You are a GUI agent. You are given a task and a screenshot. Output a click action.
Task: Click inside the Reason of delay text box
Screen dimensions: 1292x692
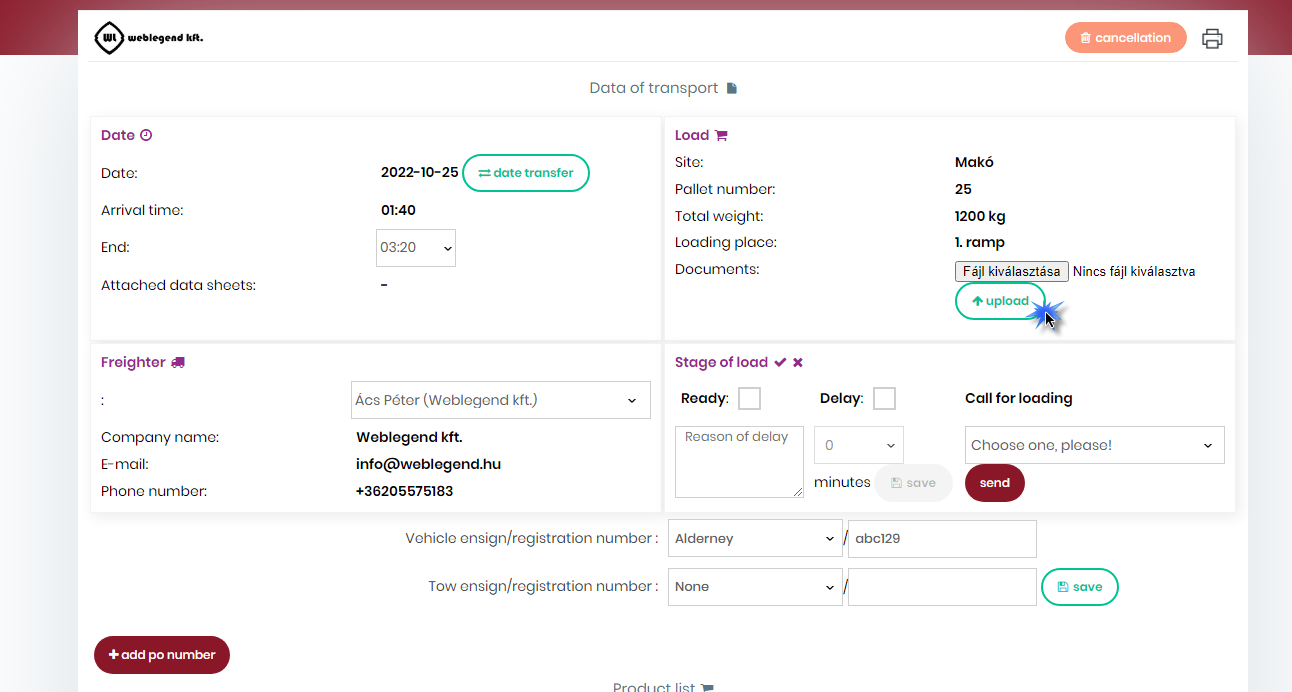pos(739,461)
